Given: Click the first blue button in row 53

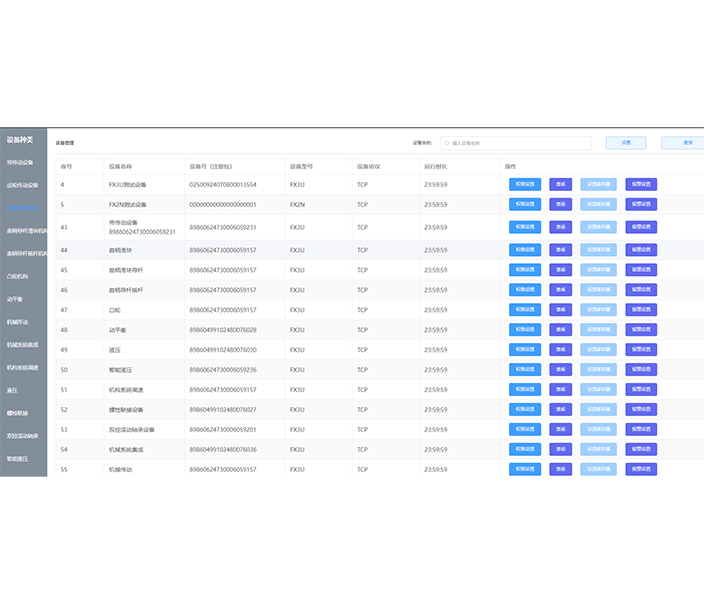Looking at the screenshot, I should pyautogui.click(x=525, y=429).
